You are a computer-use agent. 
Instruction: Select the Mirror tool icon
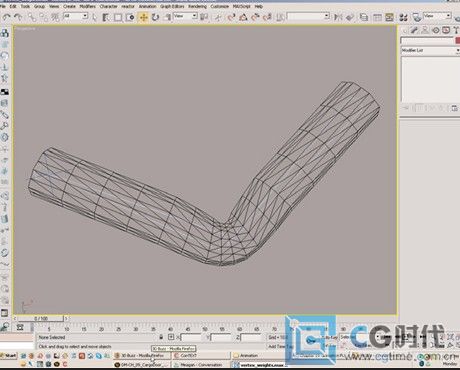tap(338, 17)
